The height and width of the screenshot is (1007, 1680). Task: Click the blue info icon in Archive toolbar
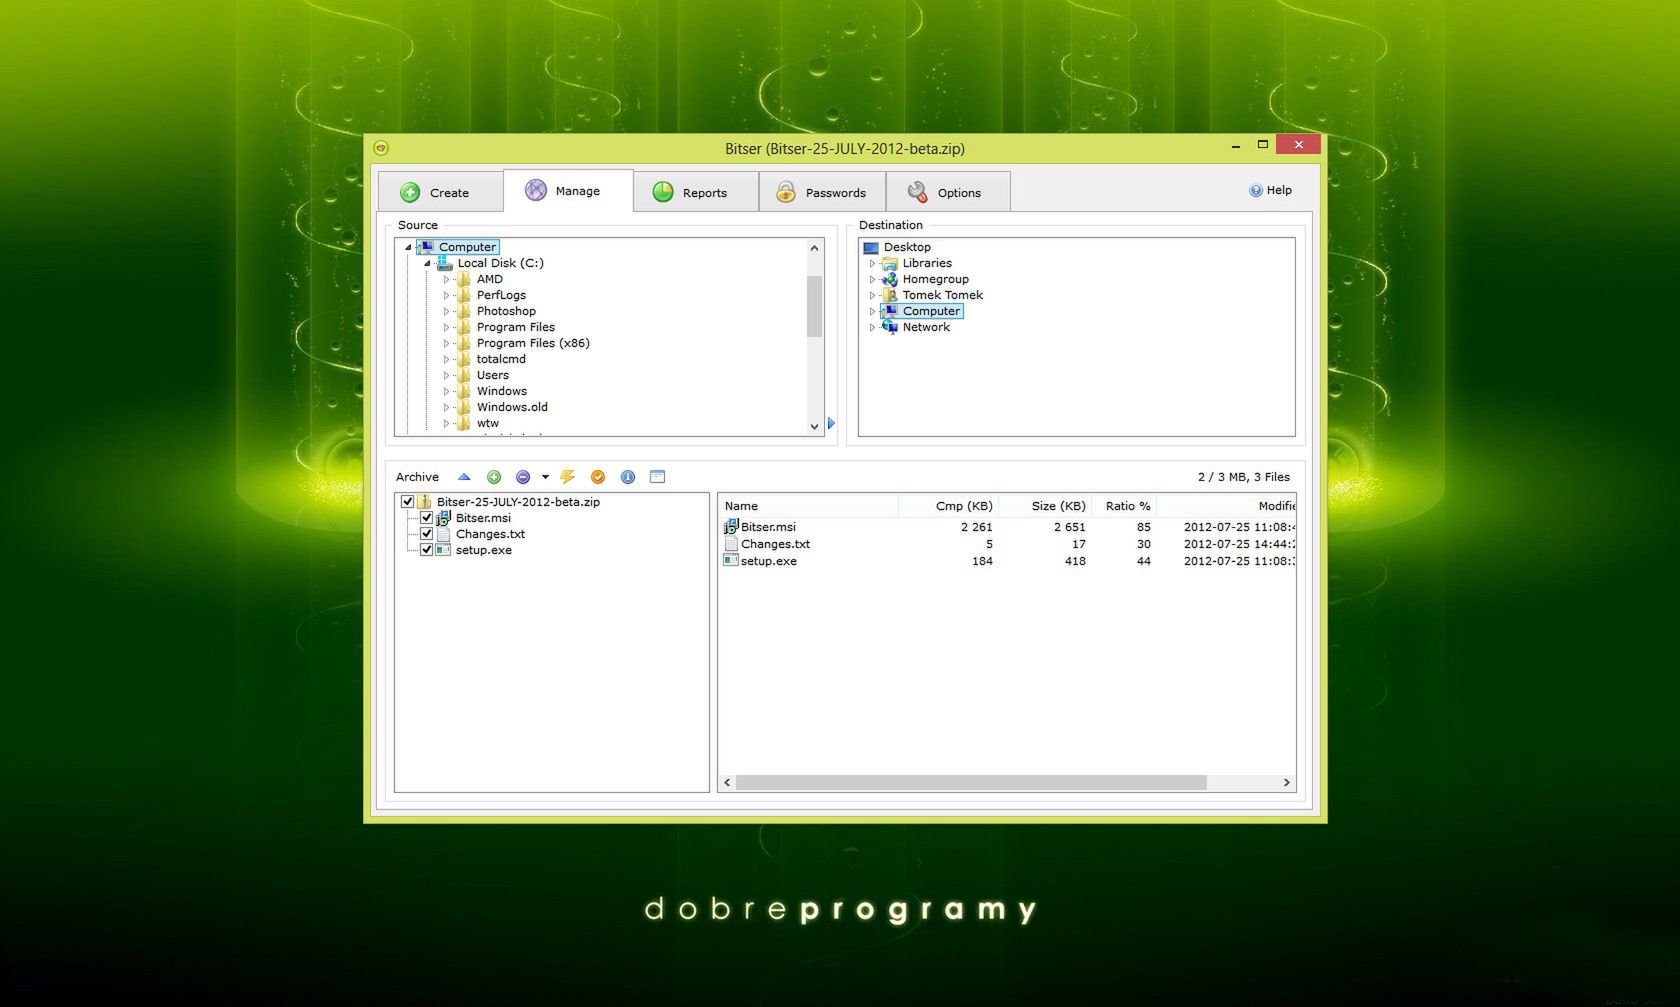click(628, 477)
